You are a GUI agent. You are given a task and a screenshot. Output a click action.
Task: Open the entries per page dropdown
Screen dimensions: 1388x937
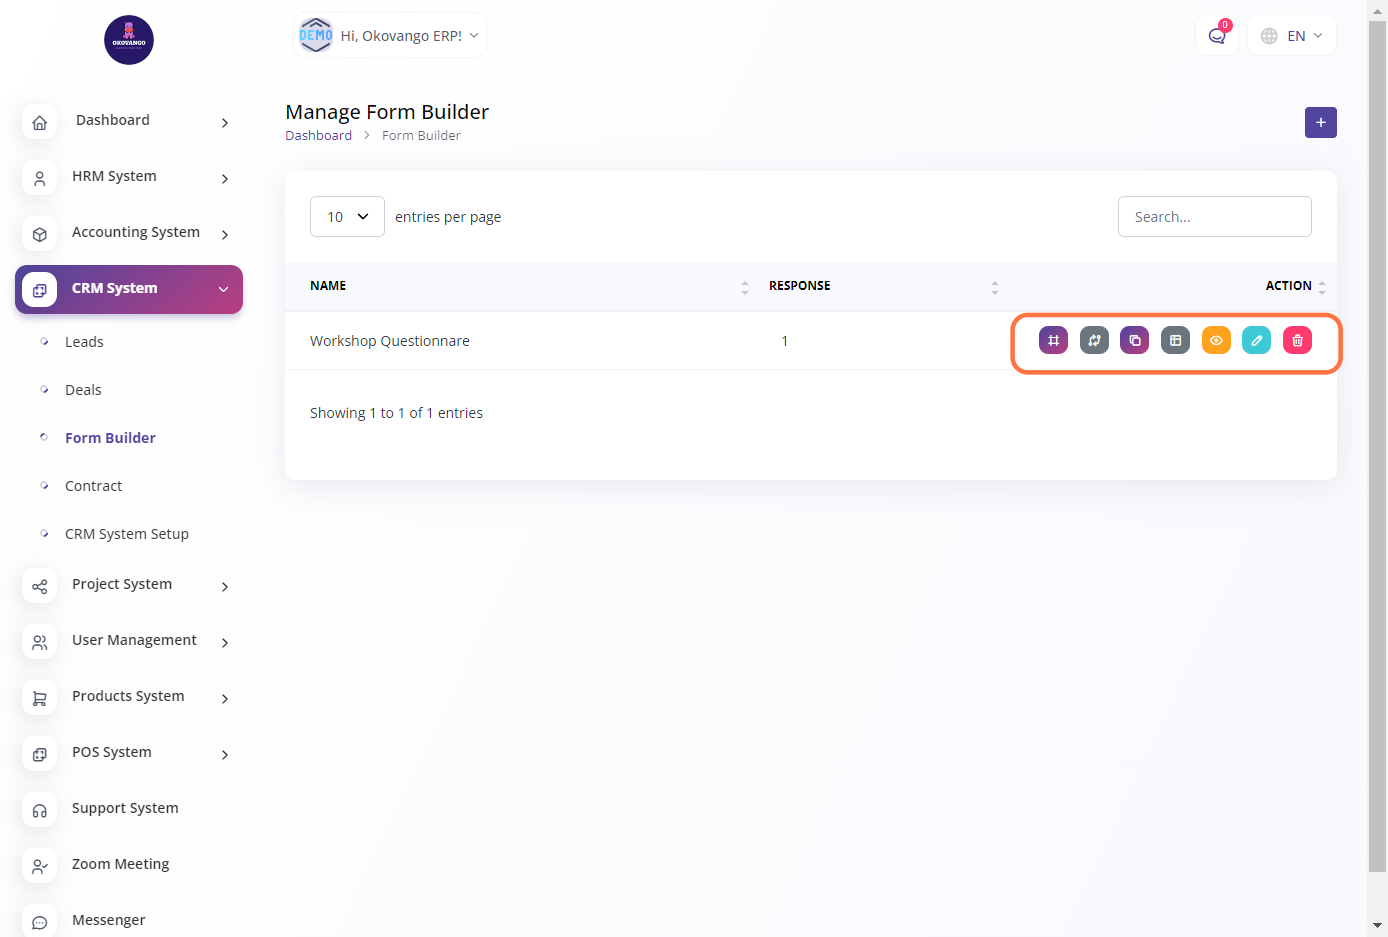[x=347, y=217]
